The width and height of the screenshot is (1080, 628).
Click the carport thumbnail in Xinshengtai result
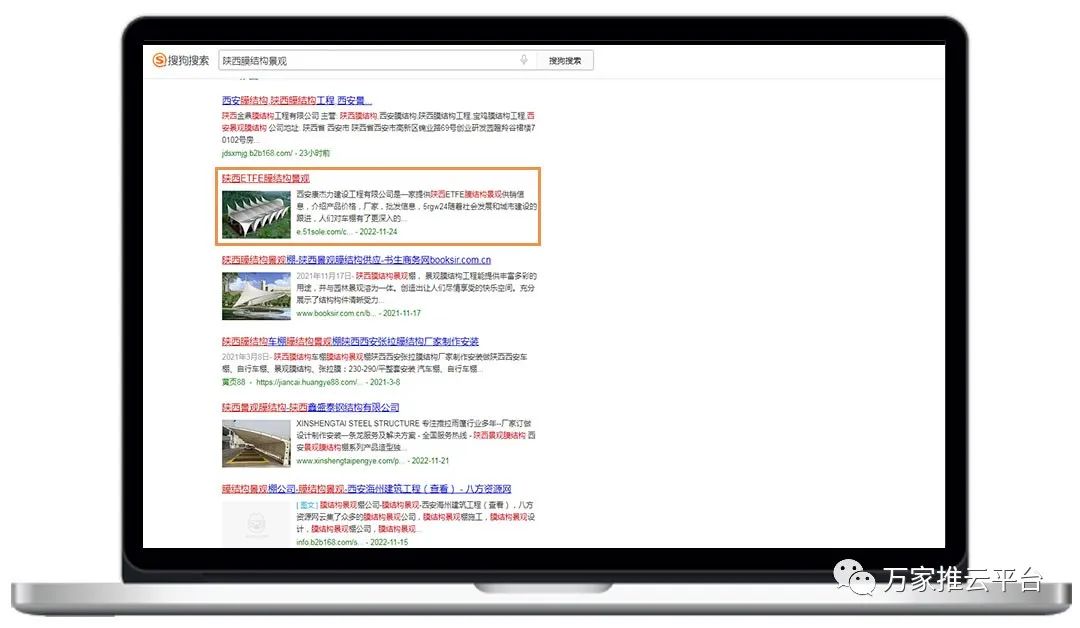click(256, 443)
